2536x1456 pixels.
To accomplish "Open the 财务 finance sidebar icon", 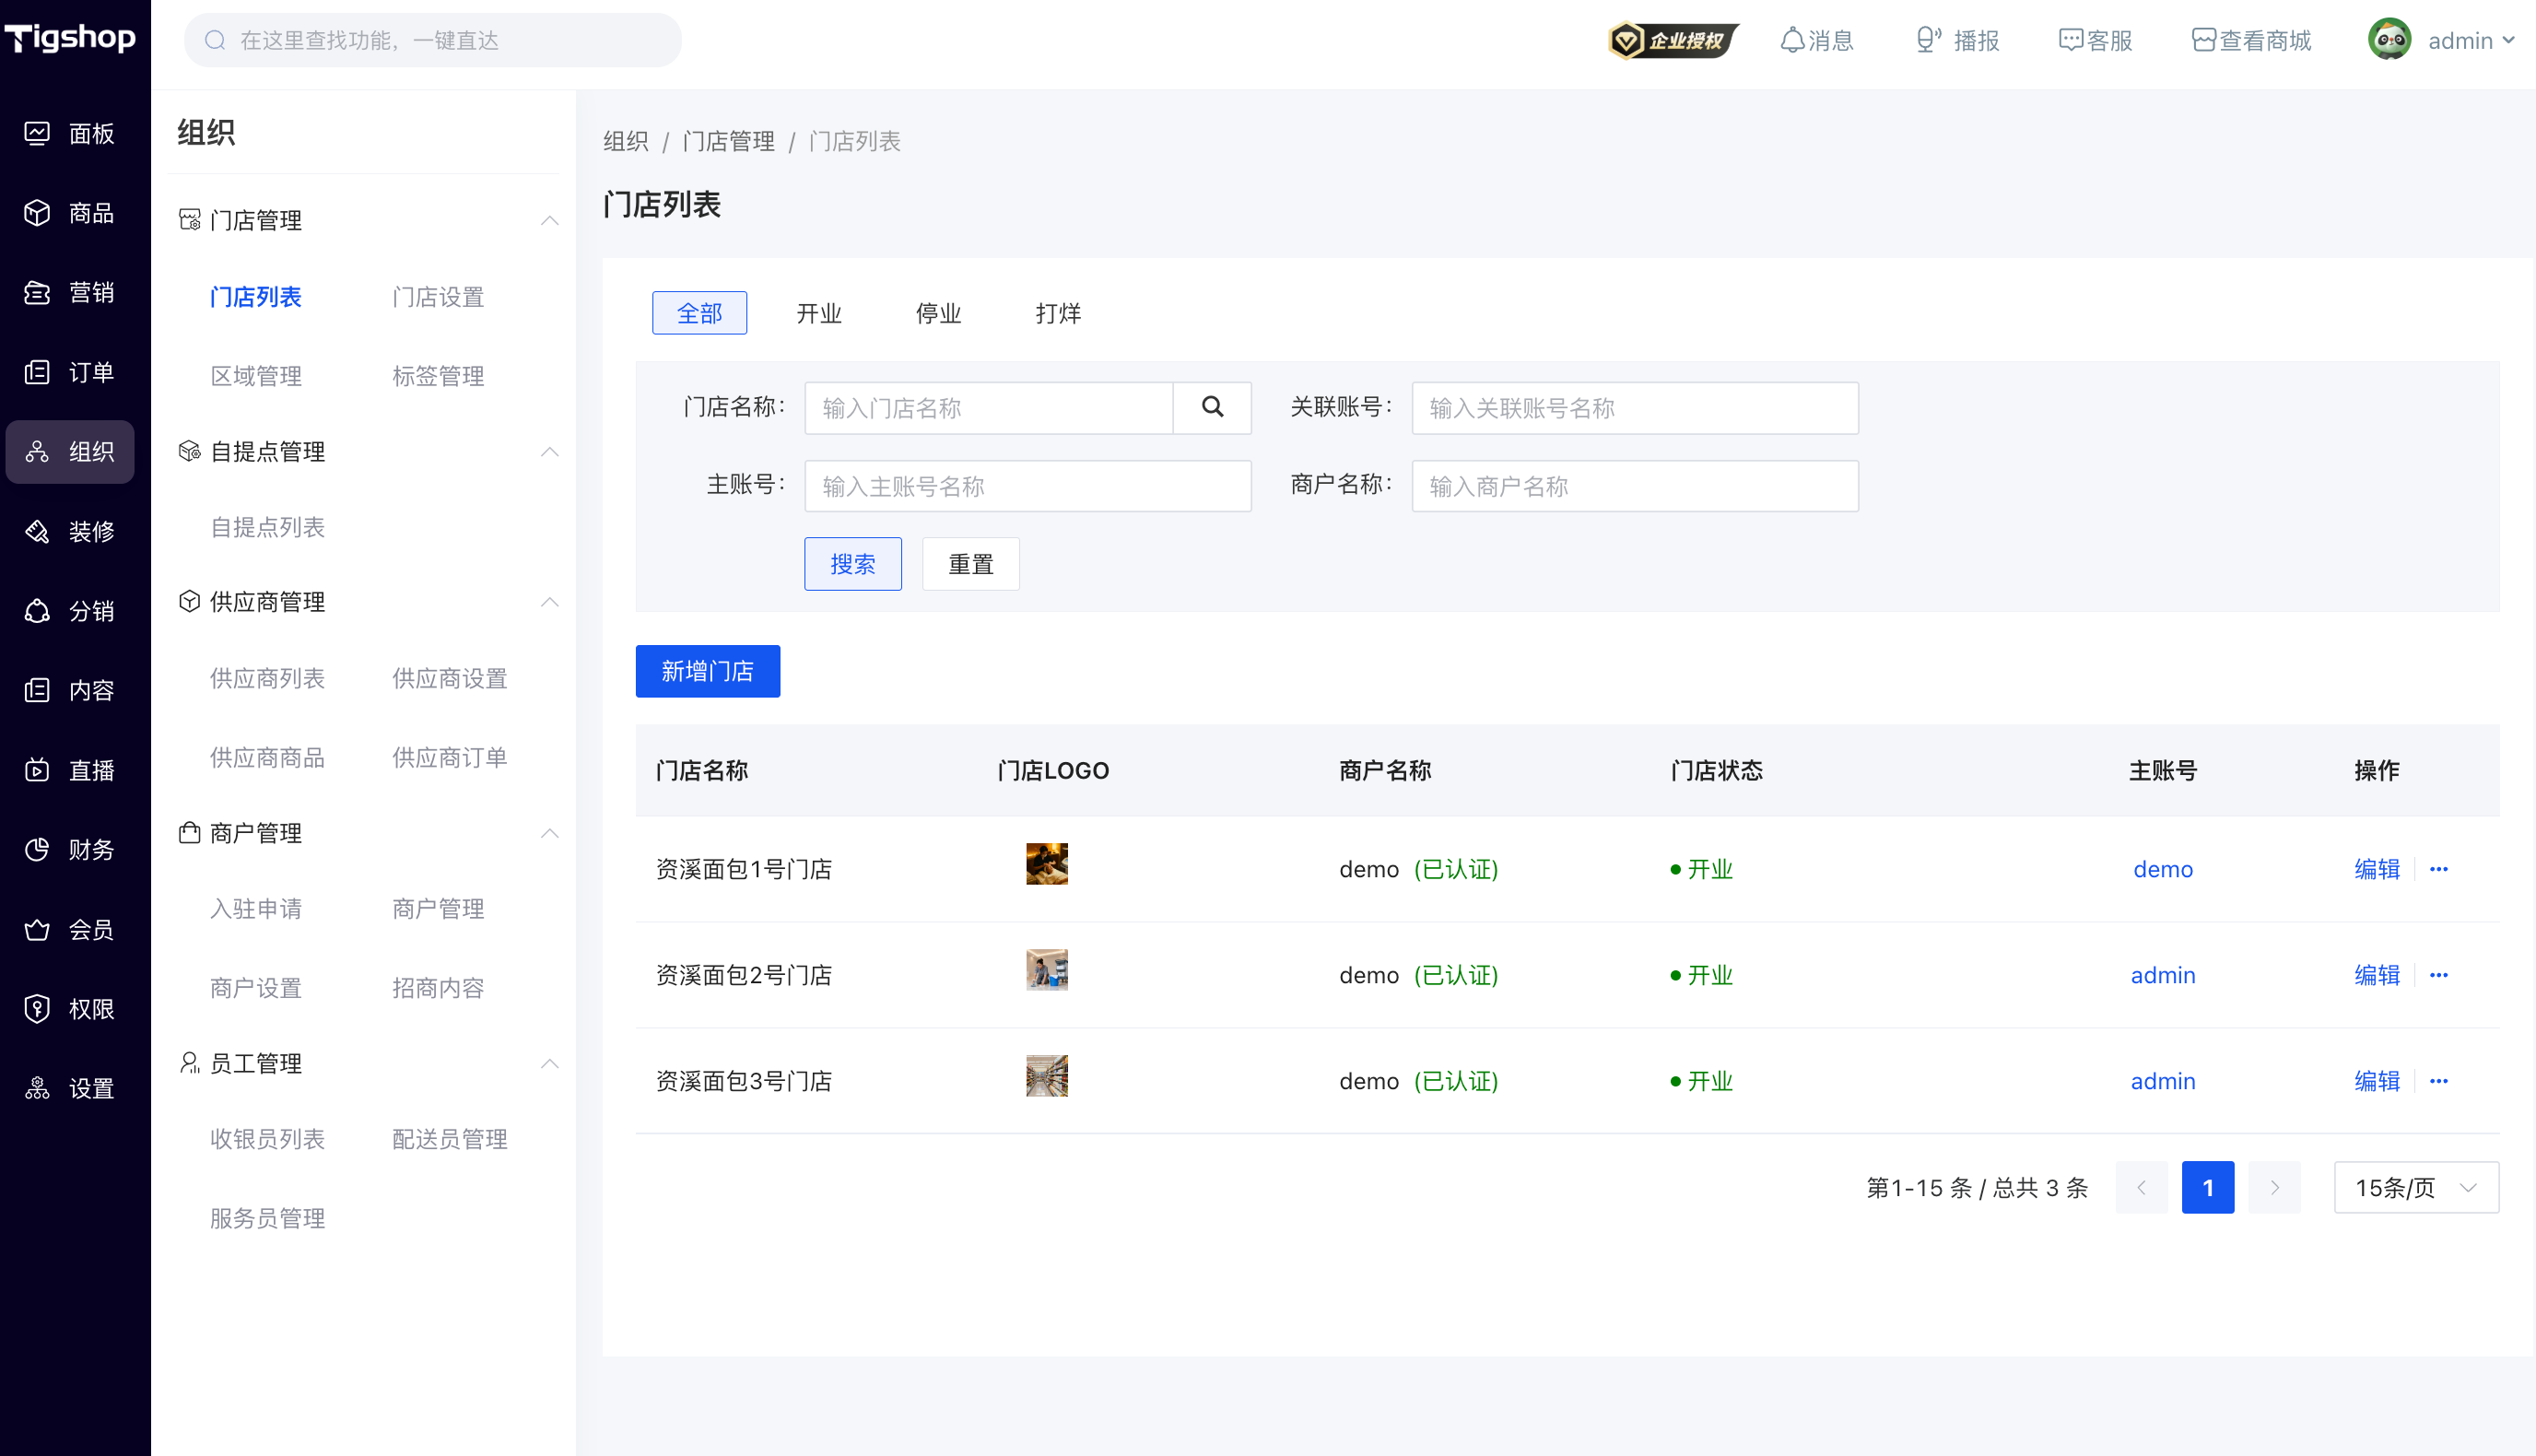I will pyautogui.click(x=38, y=849).
